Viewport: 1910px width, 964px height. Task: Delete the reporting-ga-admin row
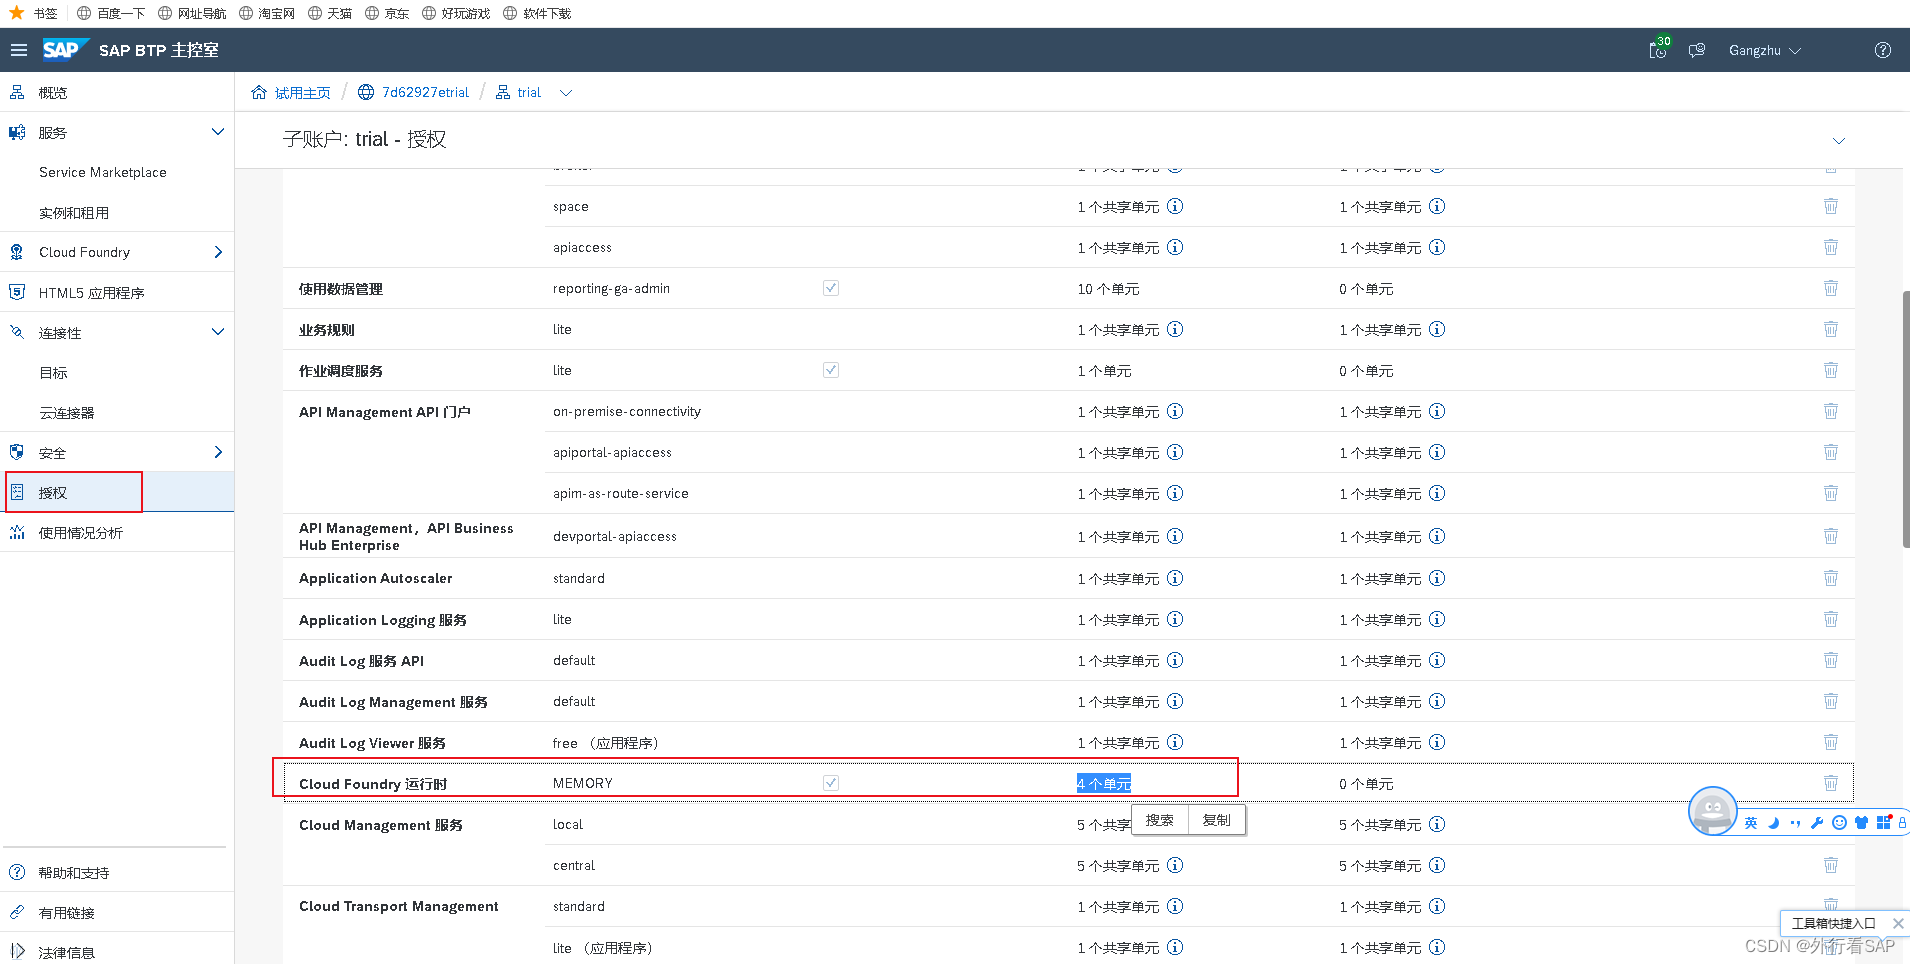click(x=1831, y=288)
